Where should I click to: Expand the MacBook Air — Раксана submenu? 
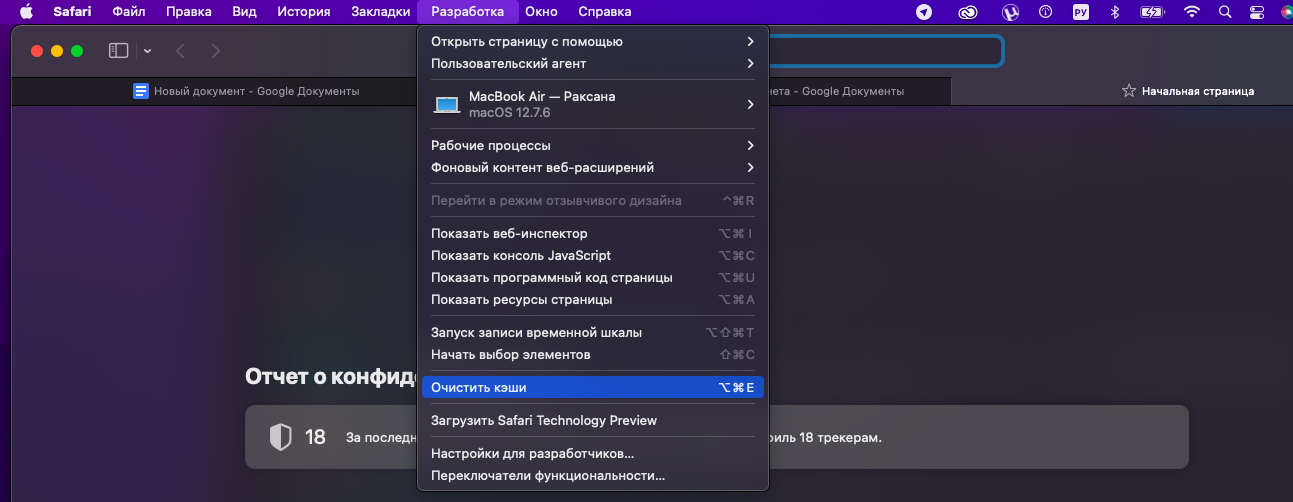pyautogui.click(x=593, y=104)
